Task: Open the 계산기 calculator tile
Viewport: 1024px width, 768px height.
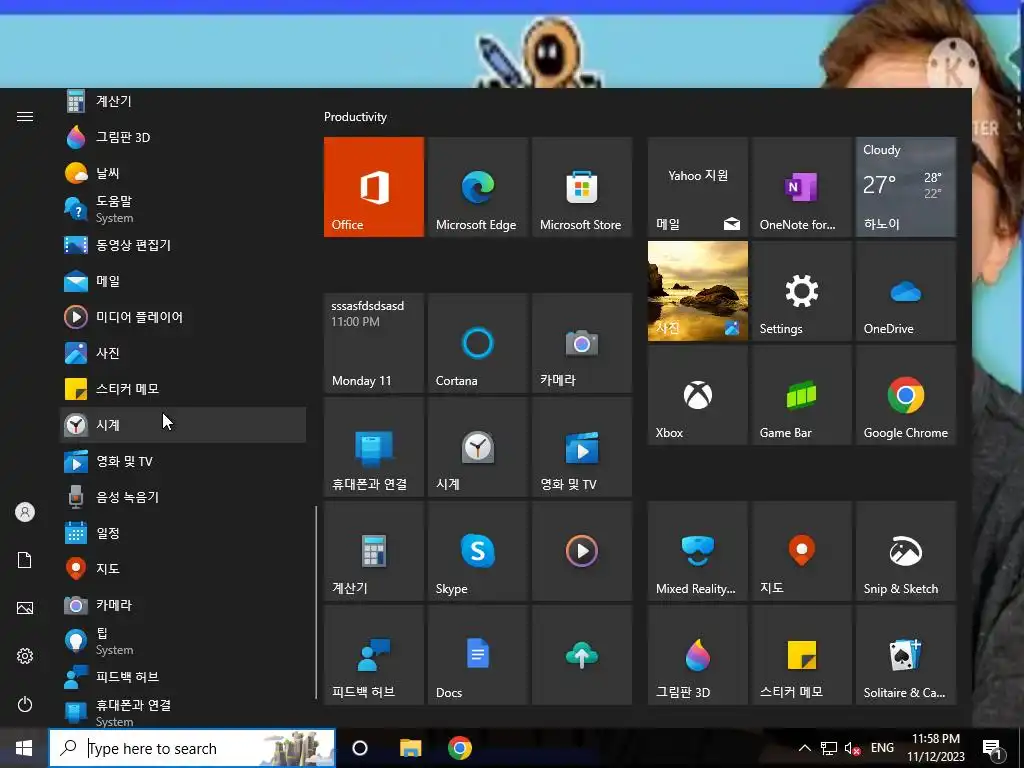Action: coord(374,551)
